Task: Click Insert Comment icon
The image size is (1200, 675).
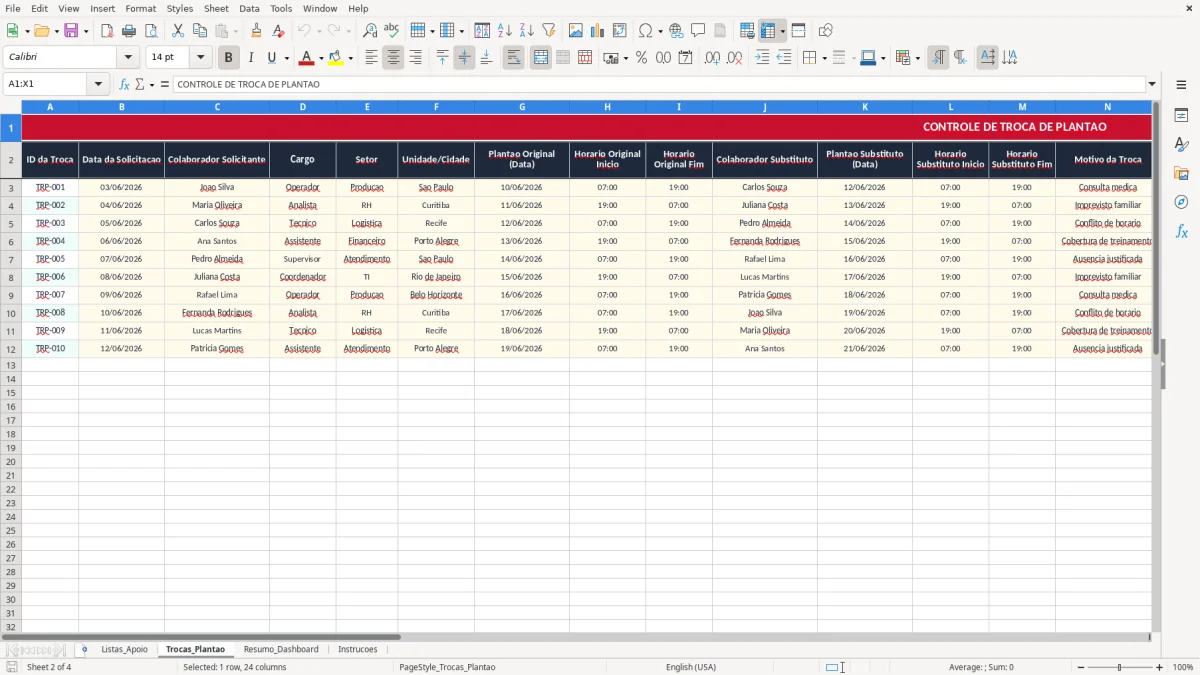Action: tap(698, 31)
